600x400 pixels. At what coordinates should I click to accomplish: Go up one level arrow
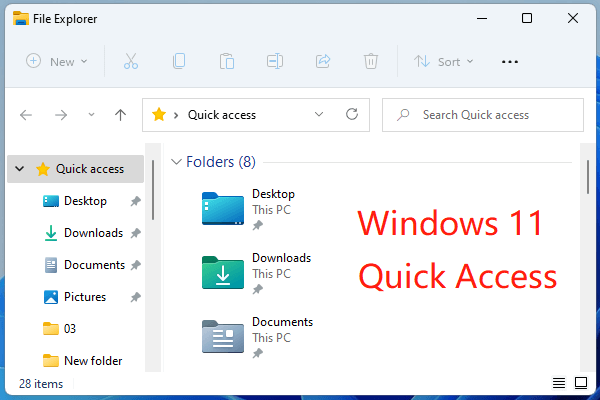120,115
